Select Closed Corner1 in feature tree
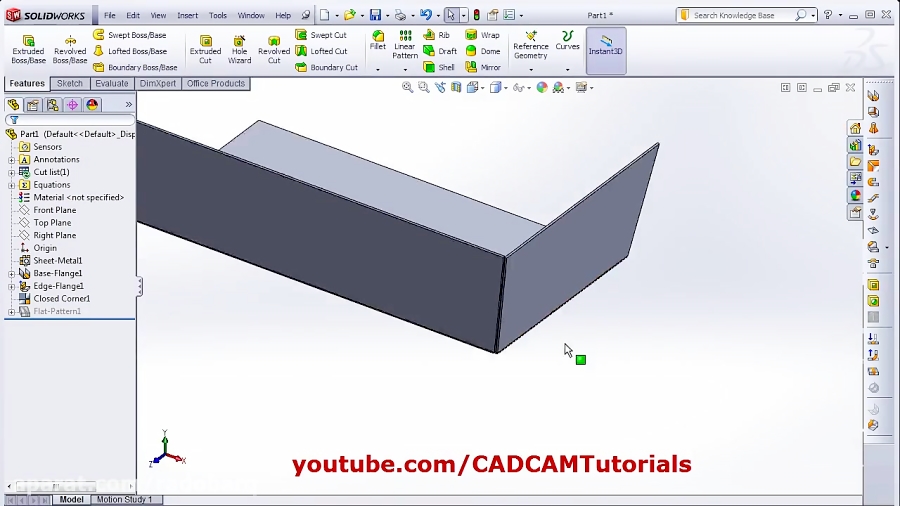The image size is (900, 506). (61, 299)
